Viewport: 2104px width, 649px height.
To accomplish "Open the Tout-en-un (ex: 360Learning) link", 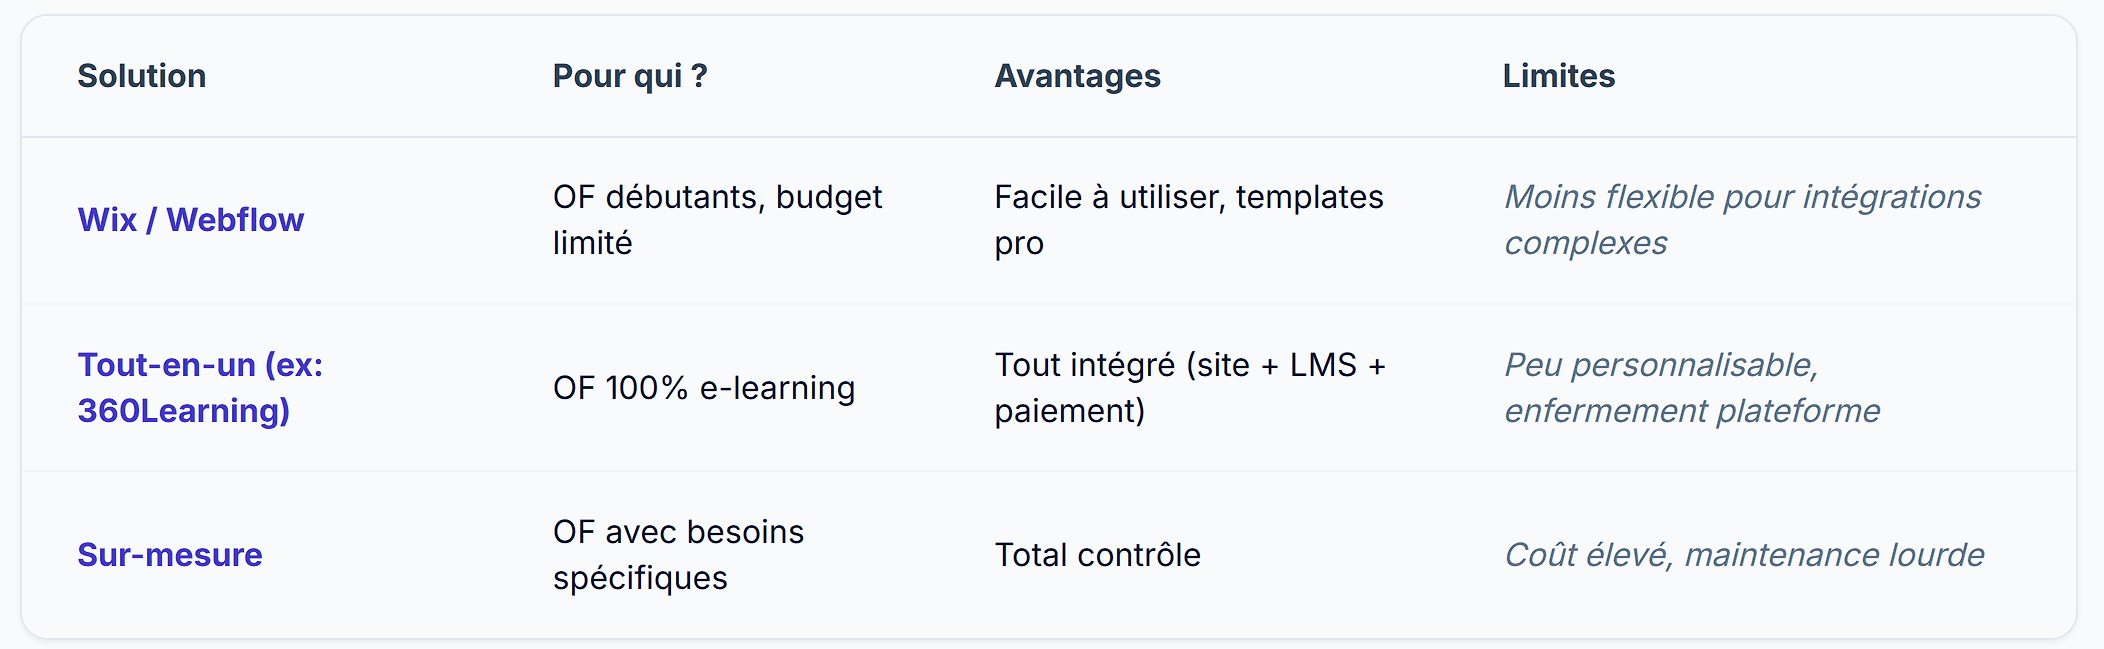I will [x=200, y=388].
